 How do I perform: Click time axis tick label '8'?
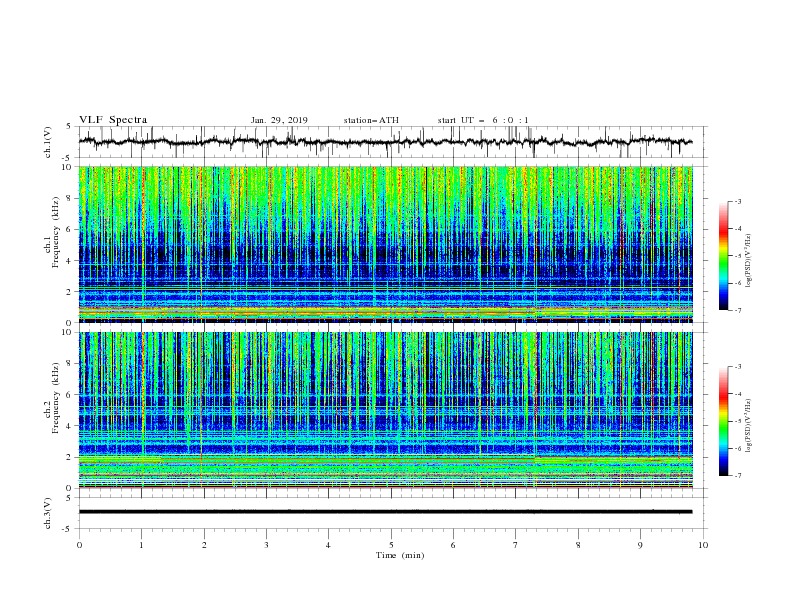point(578,545)
